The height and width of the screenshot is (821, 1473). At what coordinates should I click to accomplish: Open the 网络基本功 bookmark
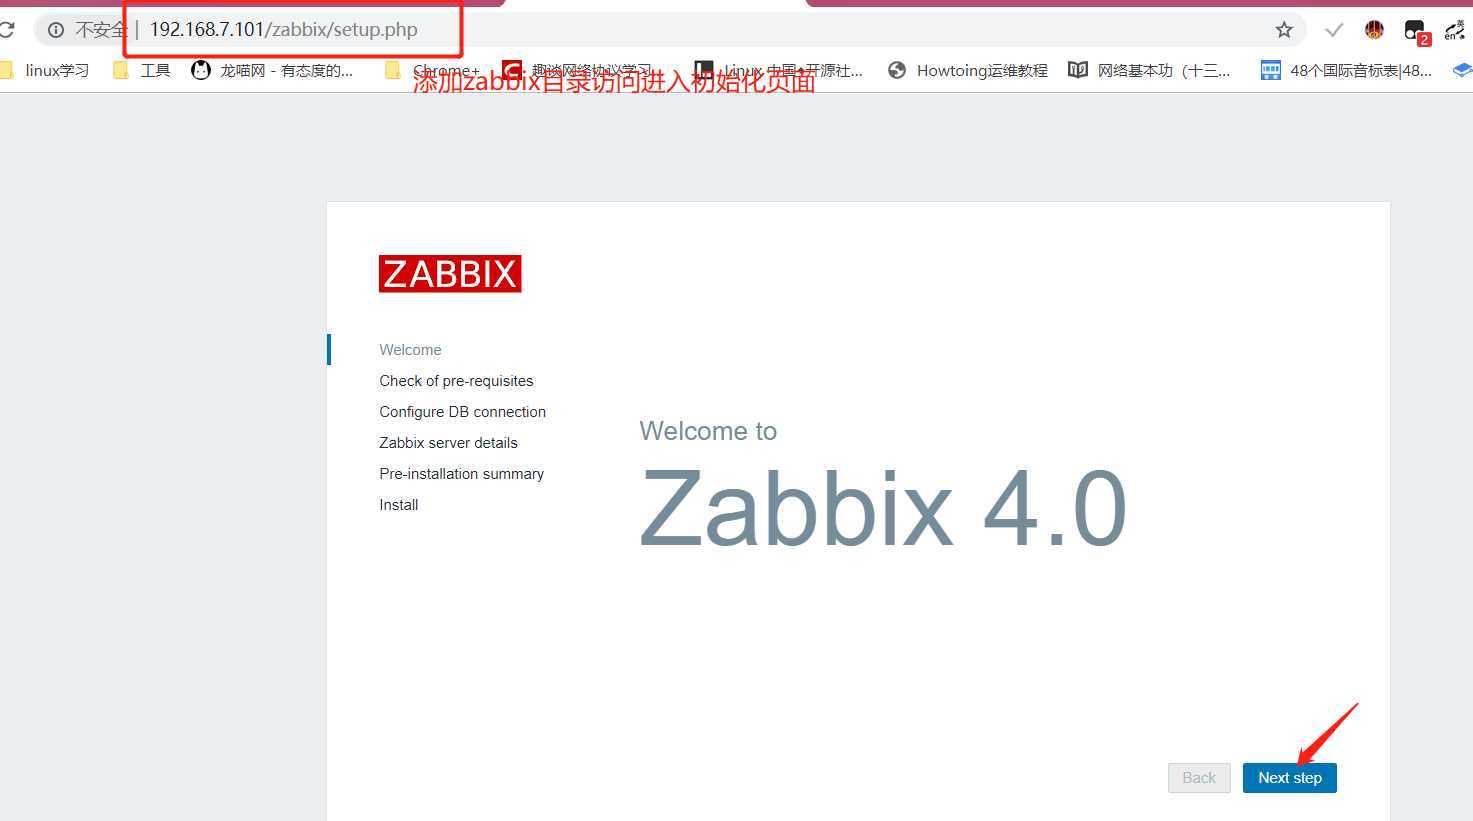coord(1149,70)
